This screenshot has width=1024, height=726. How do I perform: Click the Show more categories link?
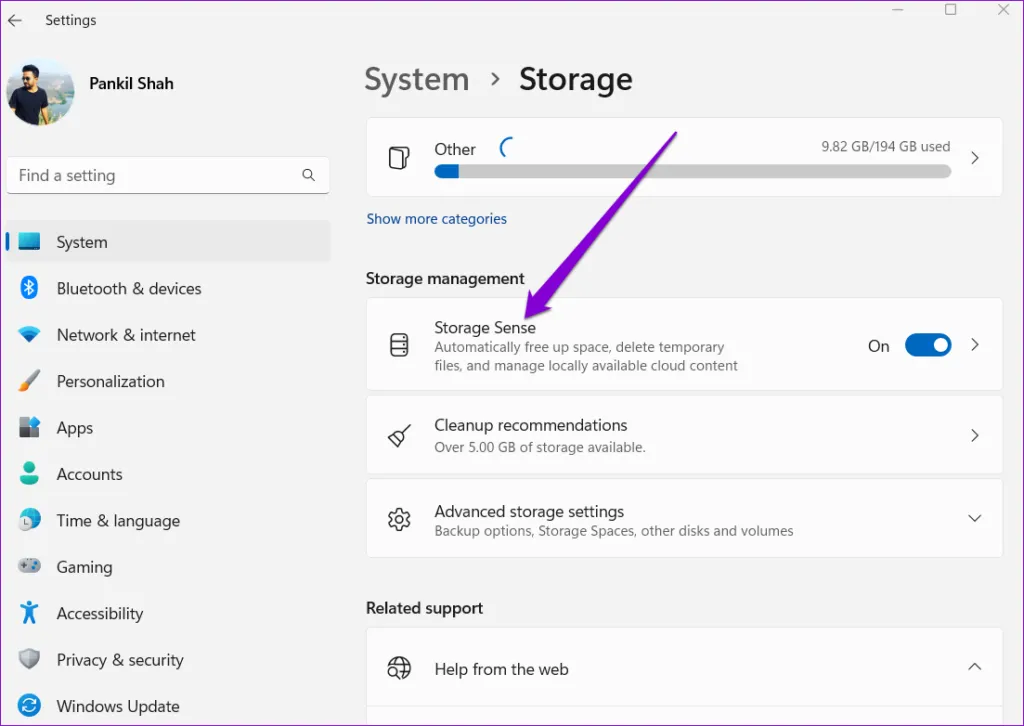436,219
